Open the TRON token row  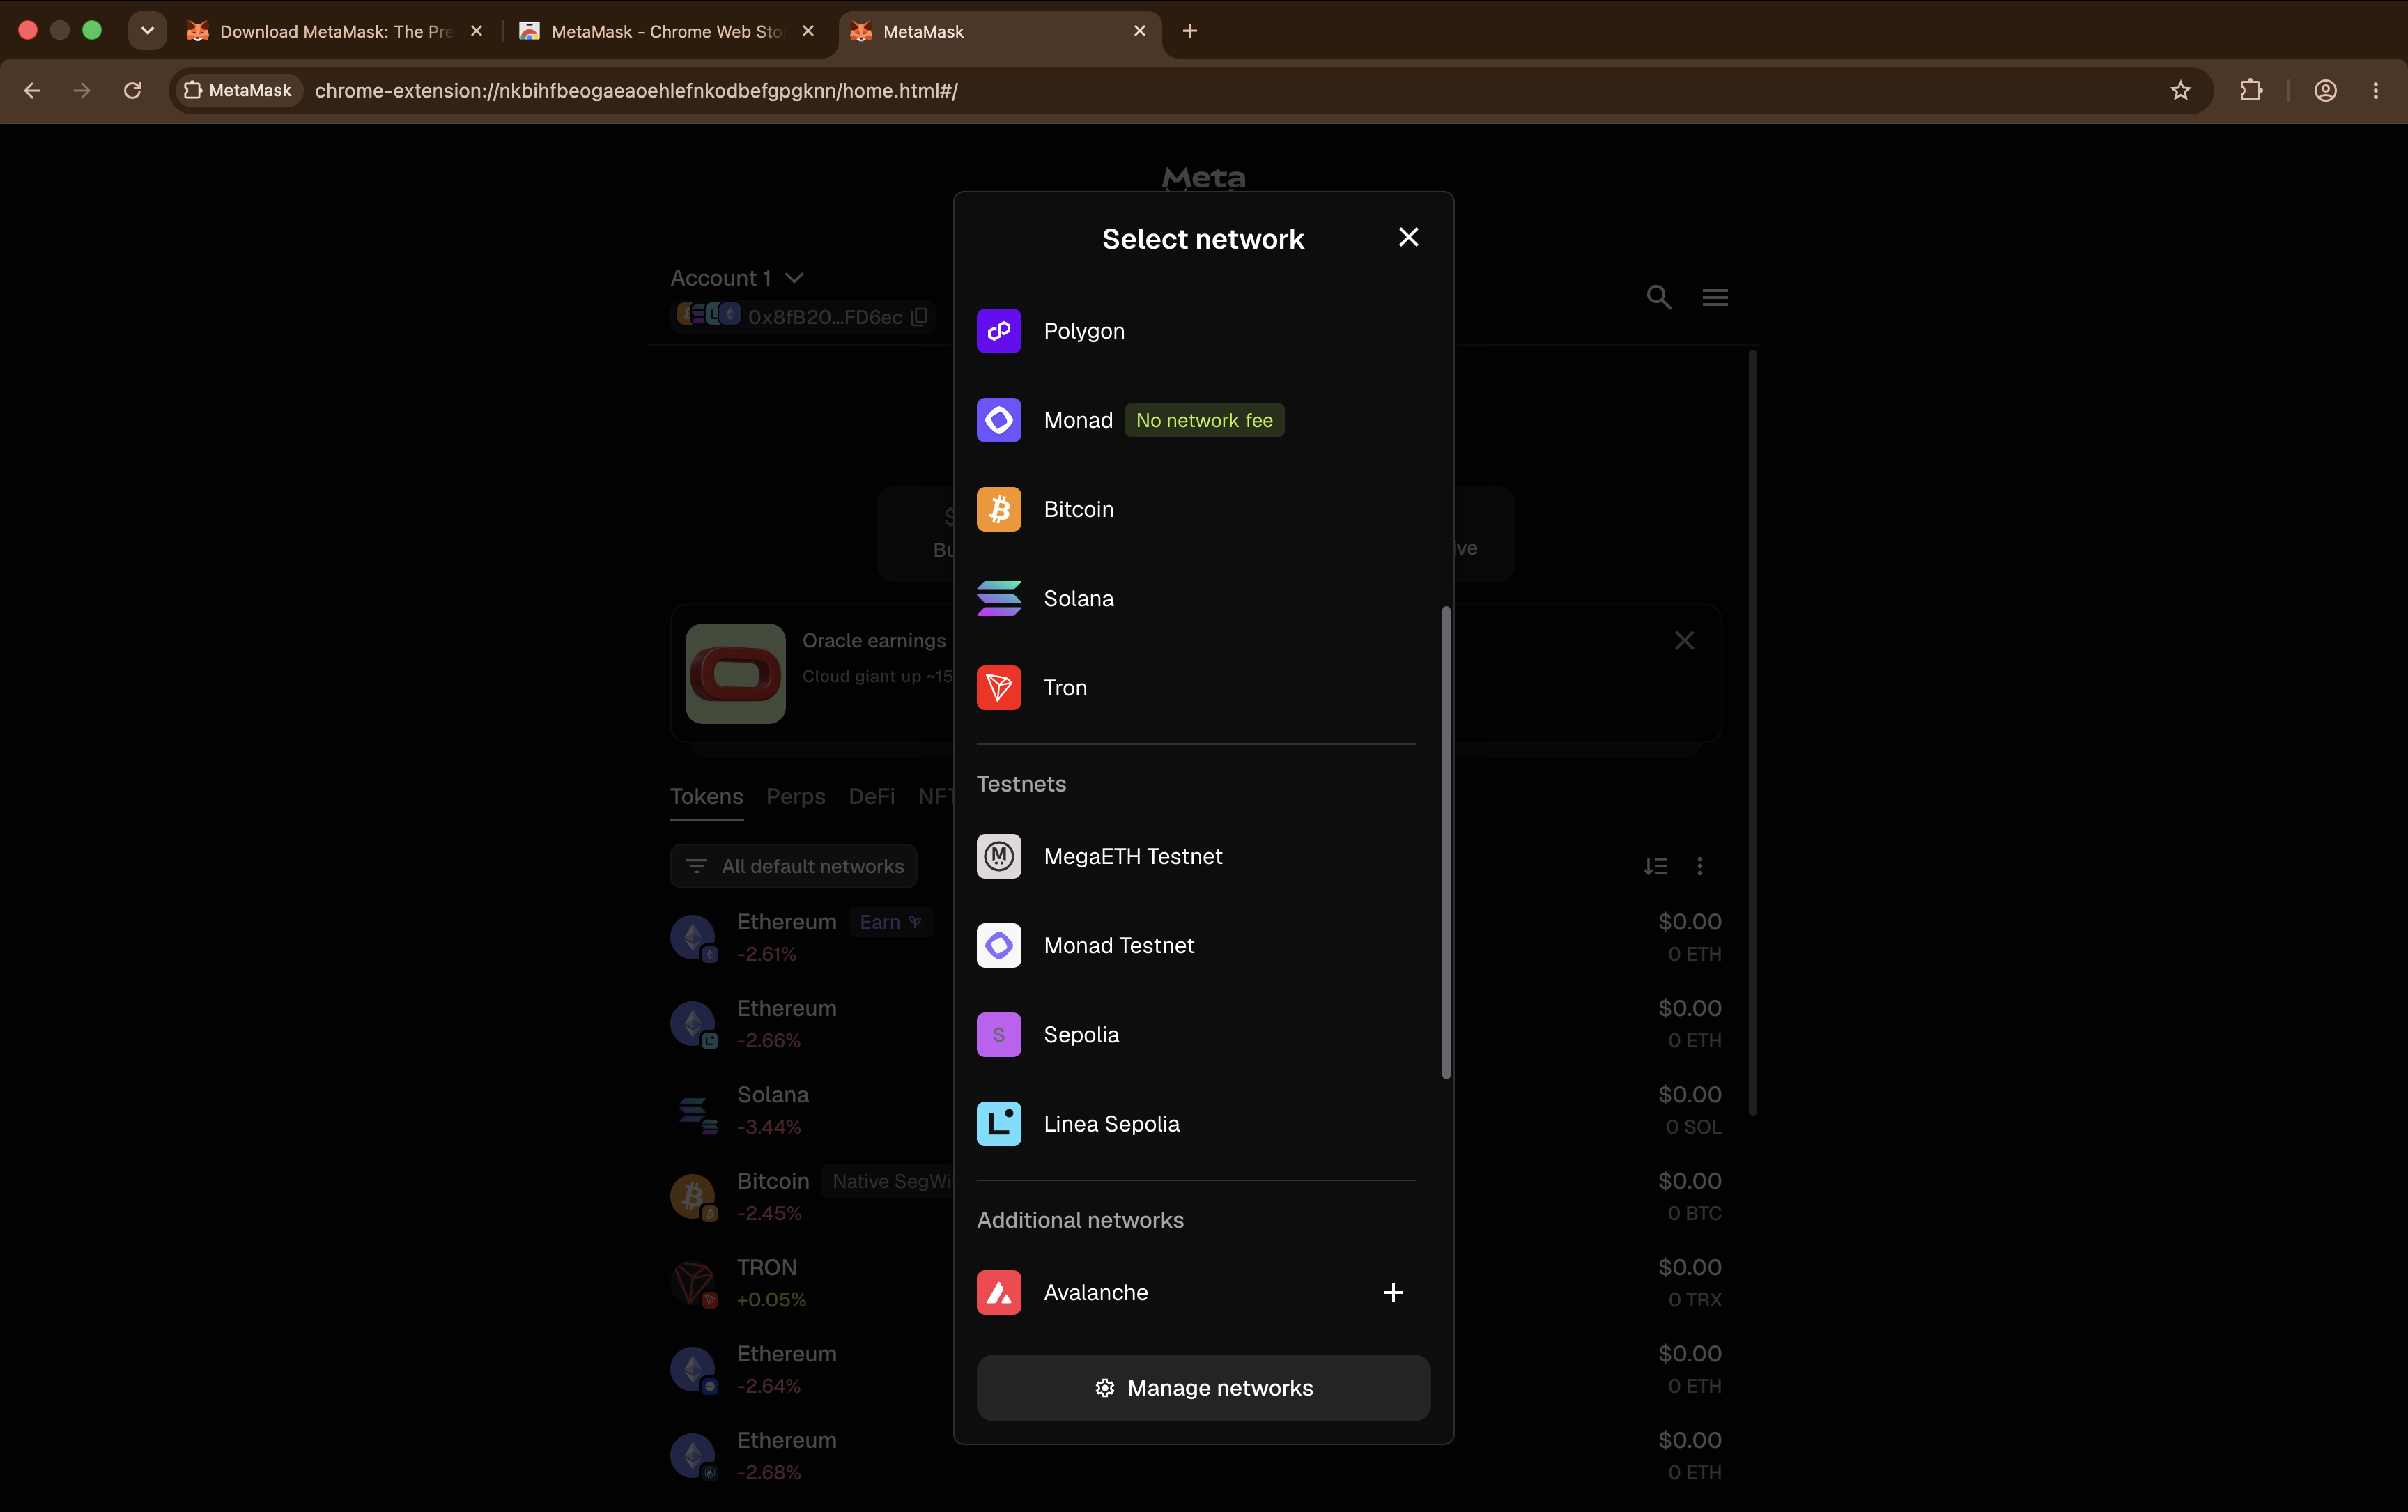(1196, 1283)
